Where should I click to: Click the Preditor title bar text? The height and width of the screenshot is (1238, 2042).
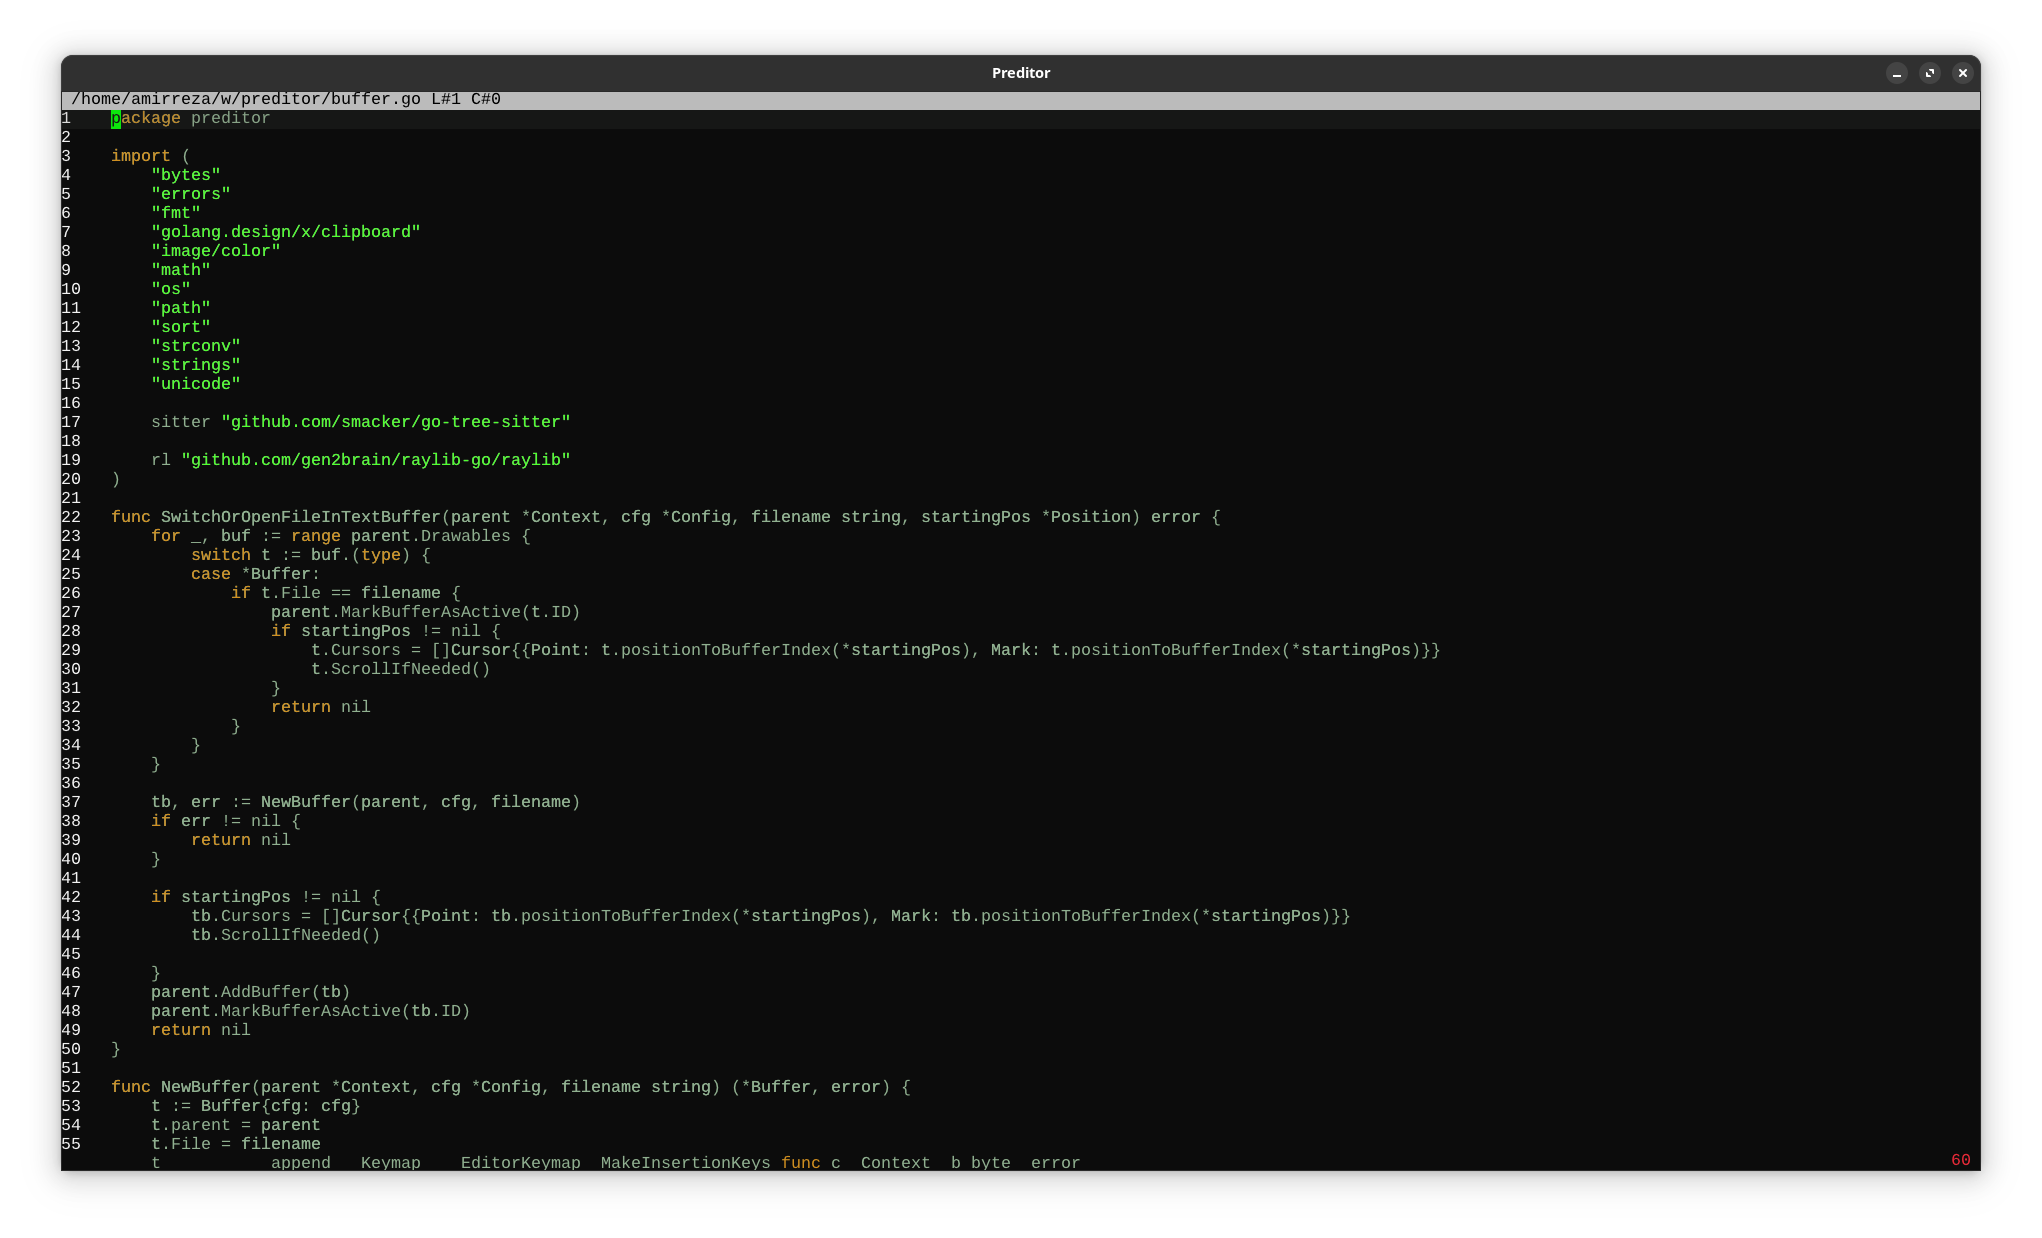[1020, 73]
